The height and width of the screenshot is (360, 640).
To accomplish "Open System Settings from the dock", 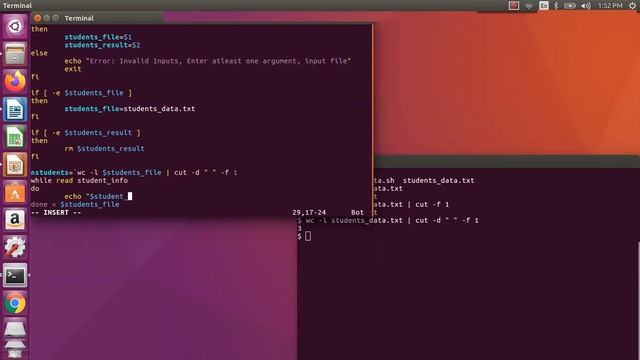I will pos(15,247).
